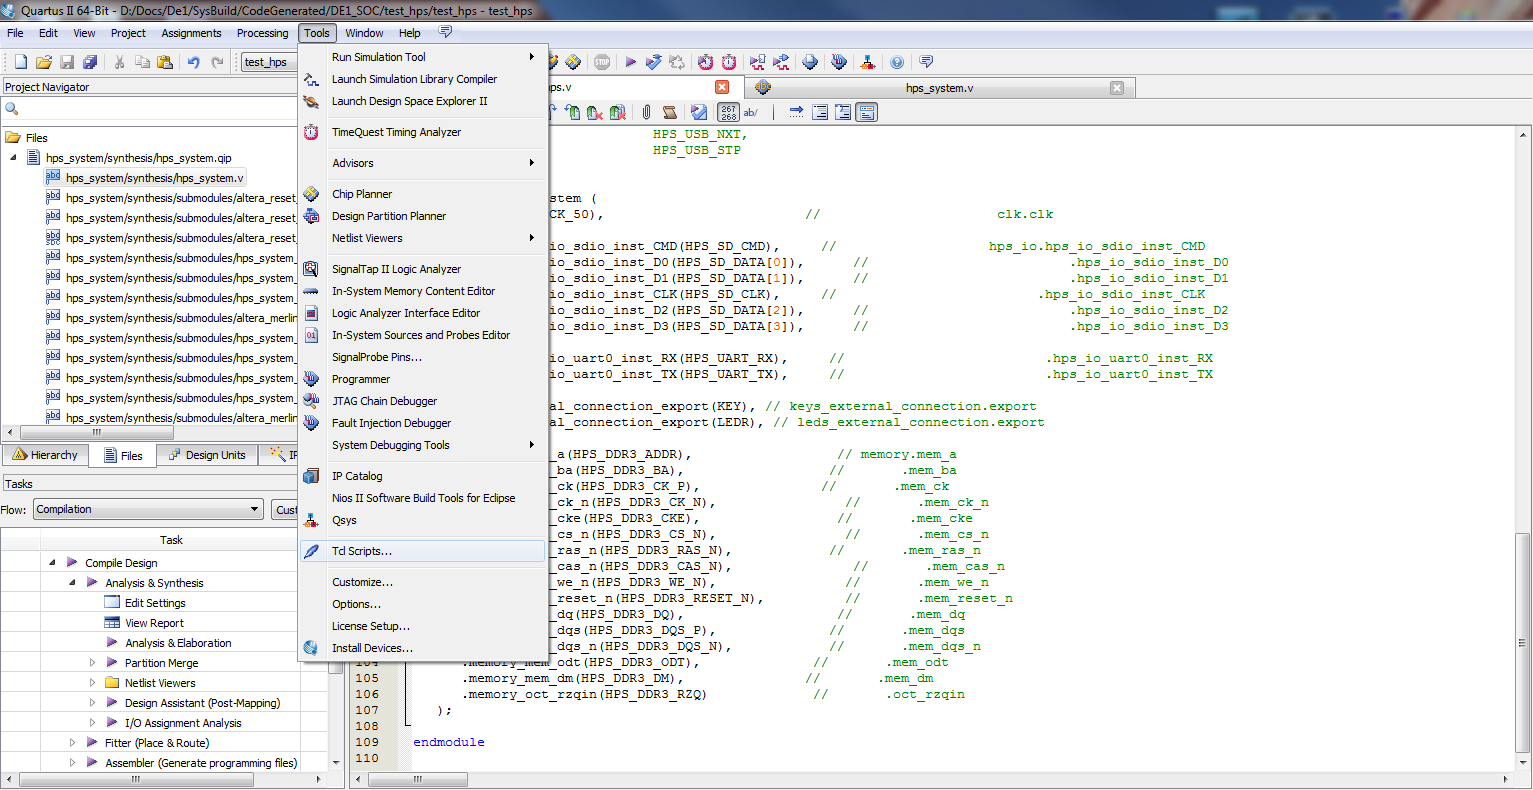Switch to hps_system.v editor tab
The width and height of the screenshot is (1533, 790).
click(938, 88)
